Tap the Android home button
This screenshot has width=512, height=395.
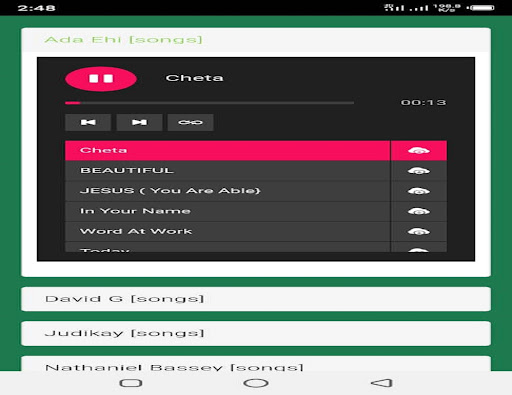tap(256, 383)
